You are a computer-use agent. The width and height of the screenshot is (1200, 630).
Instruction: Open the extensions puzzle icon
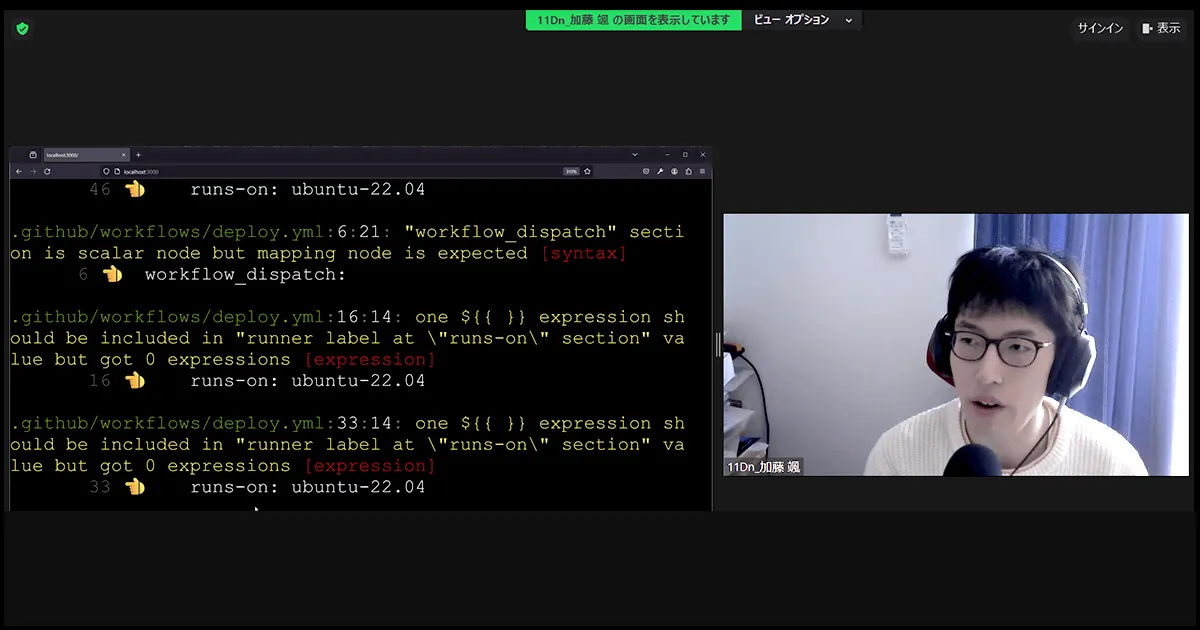688,171
